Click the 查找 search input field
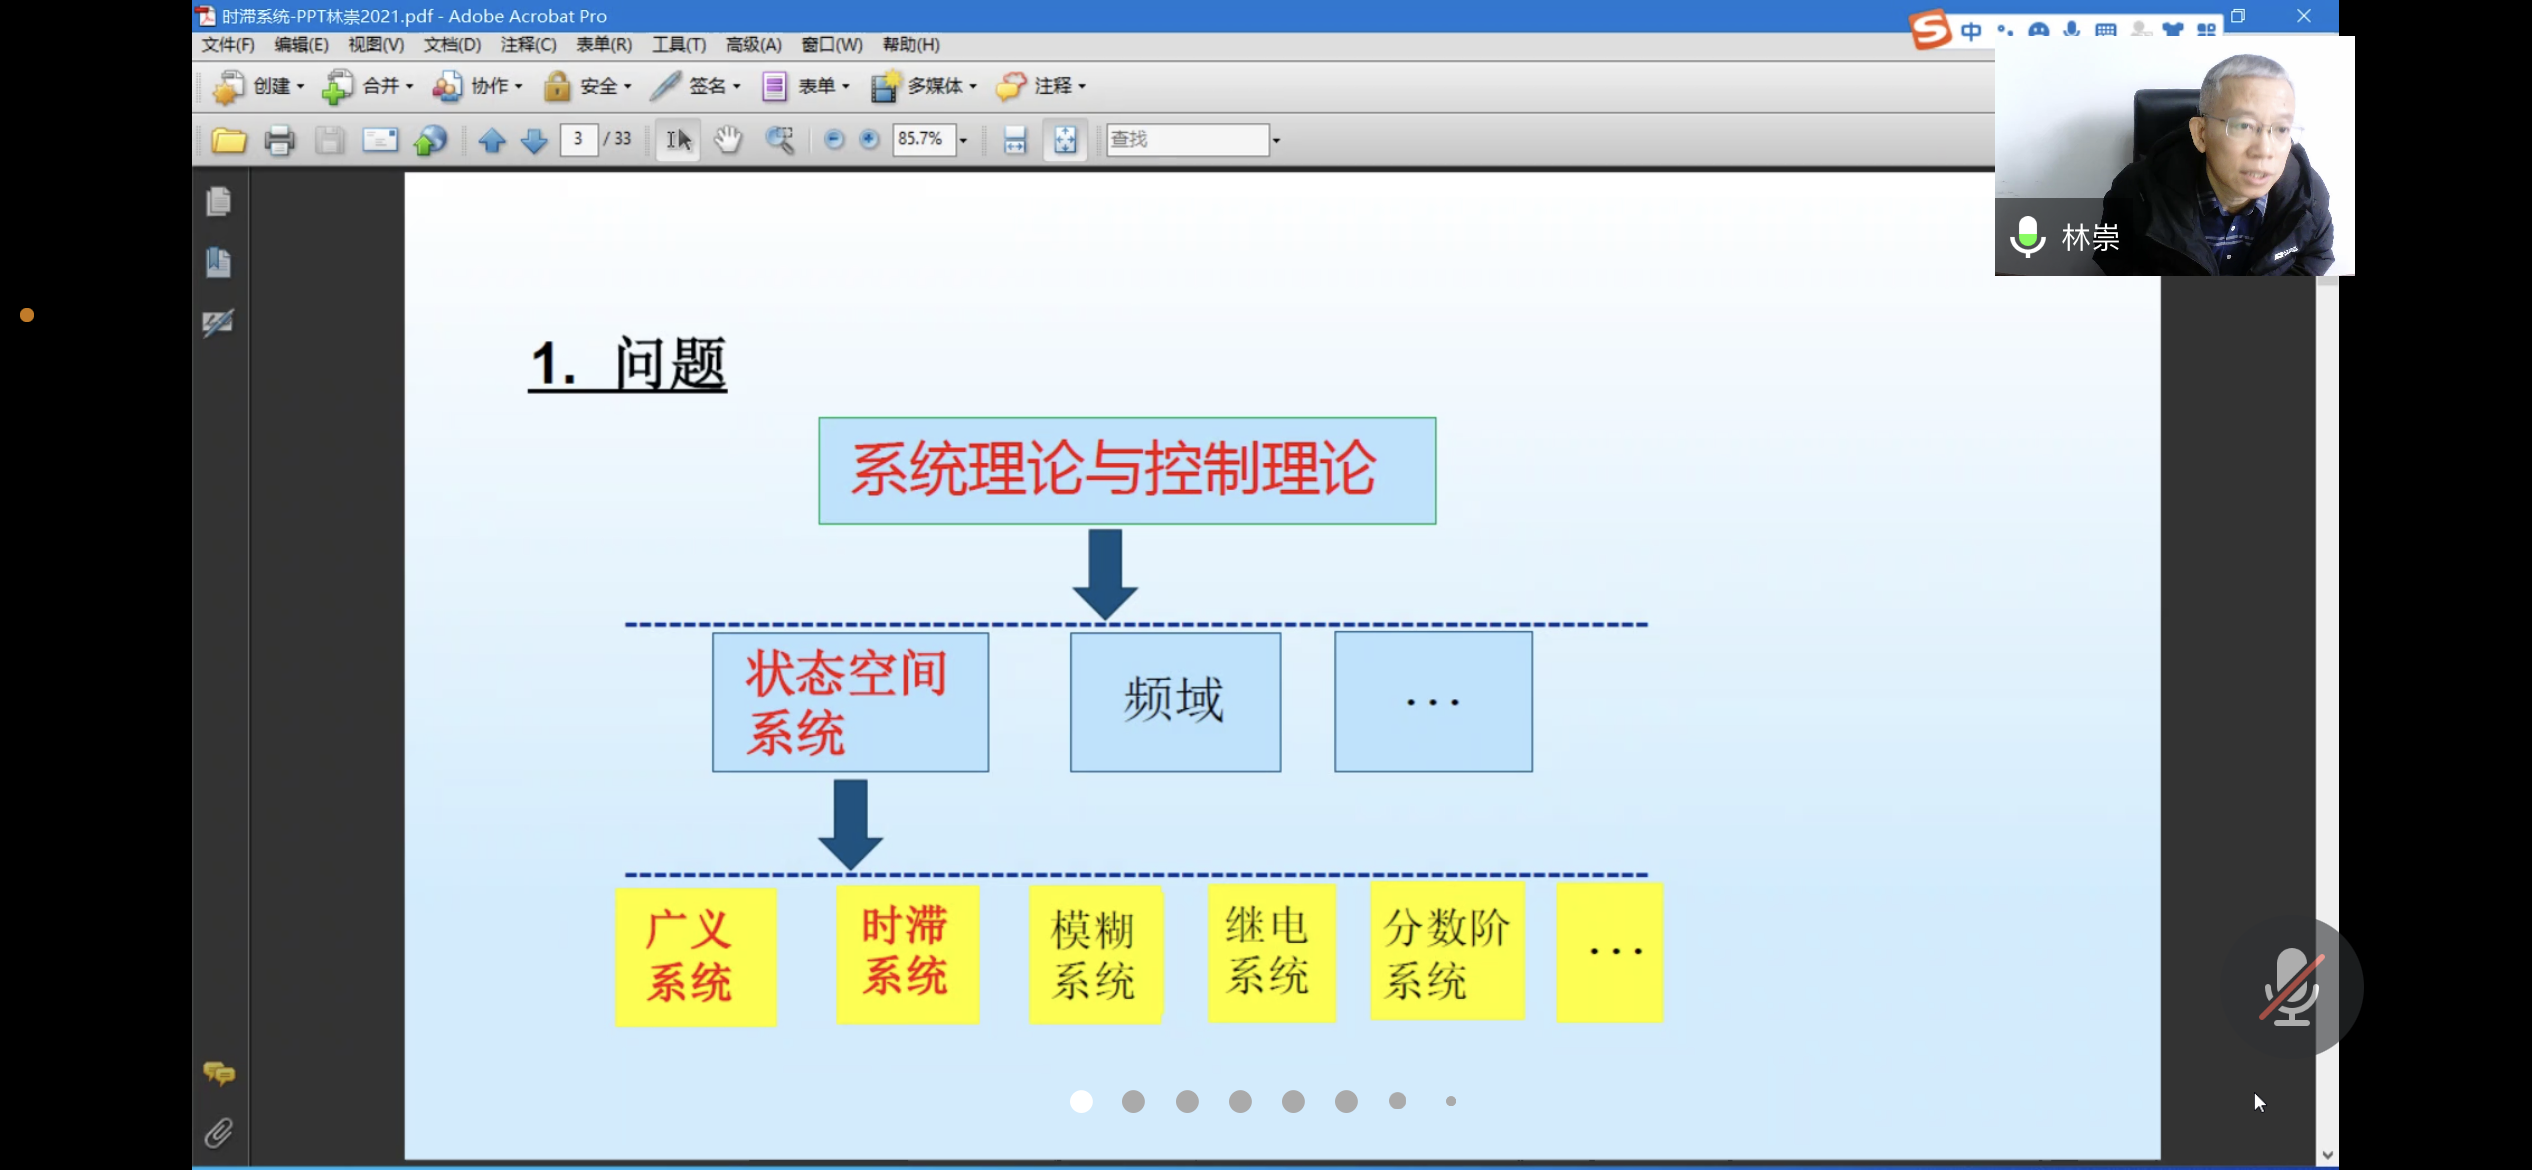The image size is (2532, 1170). [x=1186, y=140]
